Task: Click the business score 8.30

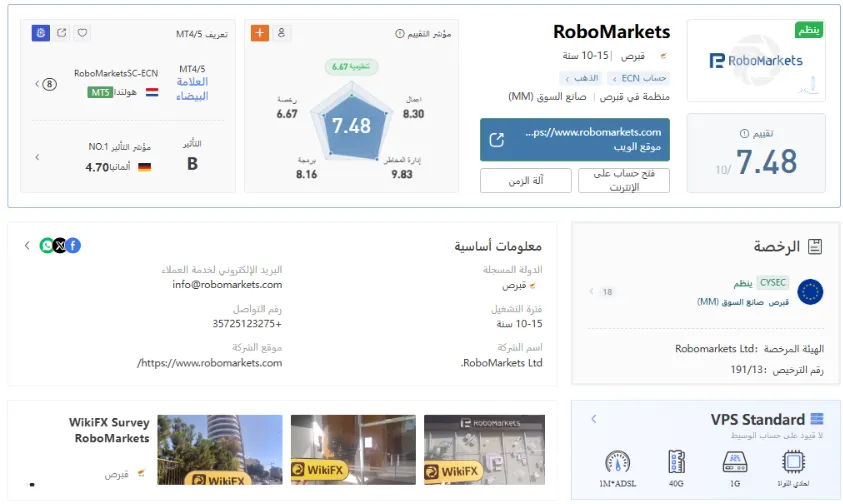Action: [413, 114]
